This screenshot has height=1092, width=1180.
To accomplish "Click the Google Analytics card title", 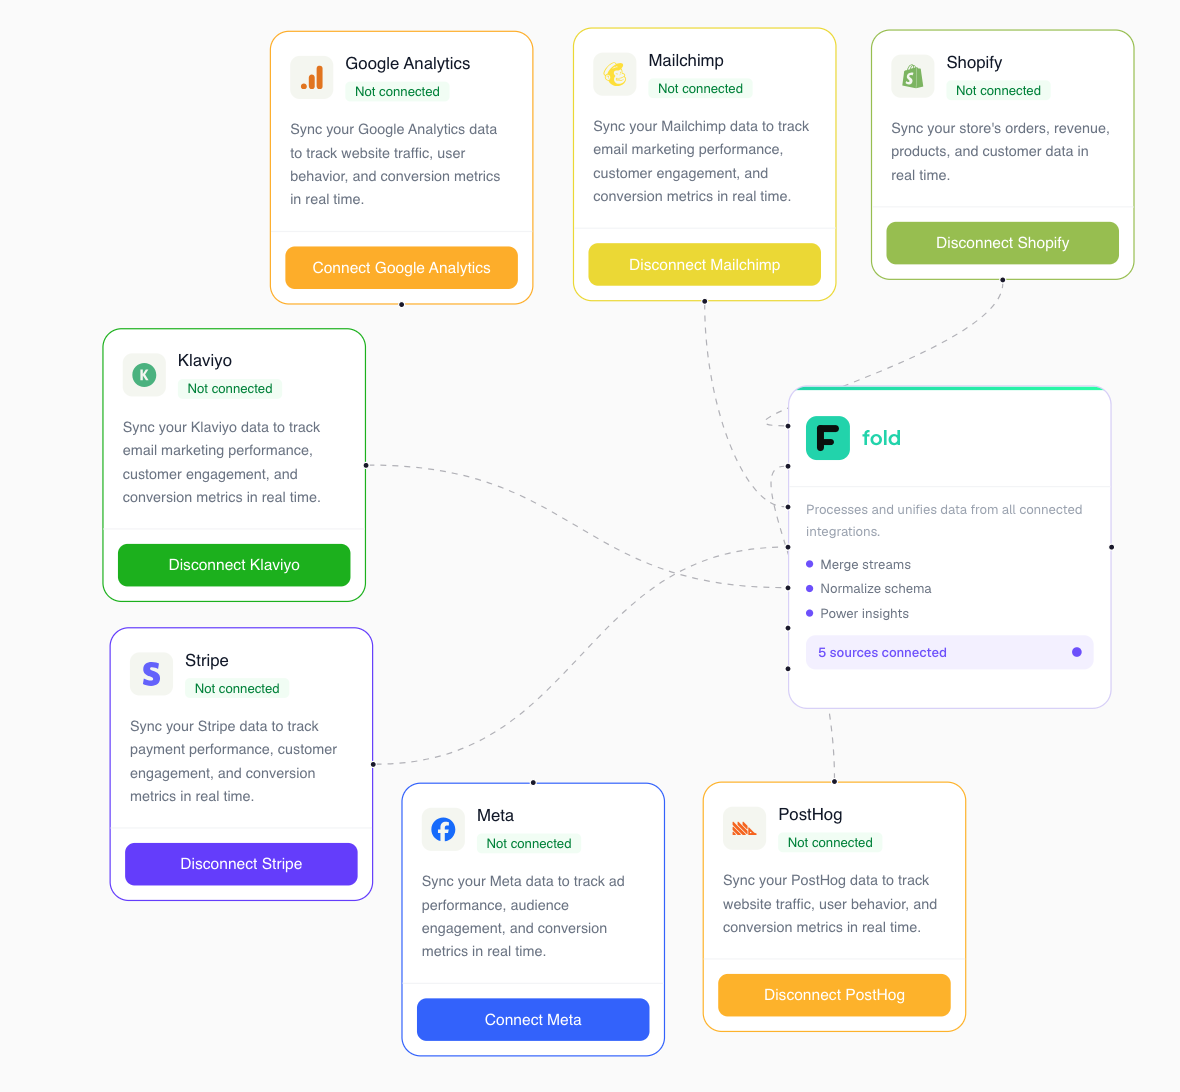I will point(408,63).
